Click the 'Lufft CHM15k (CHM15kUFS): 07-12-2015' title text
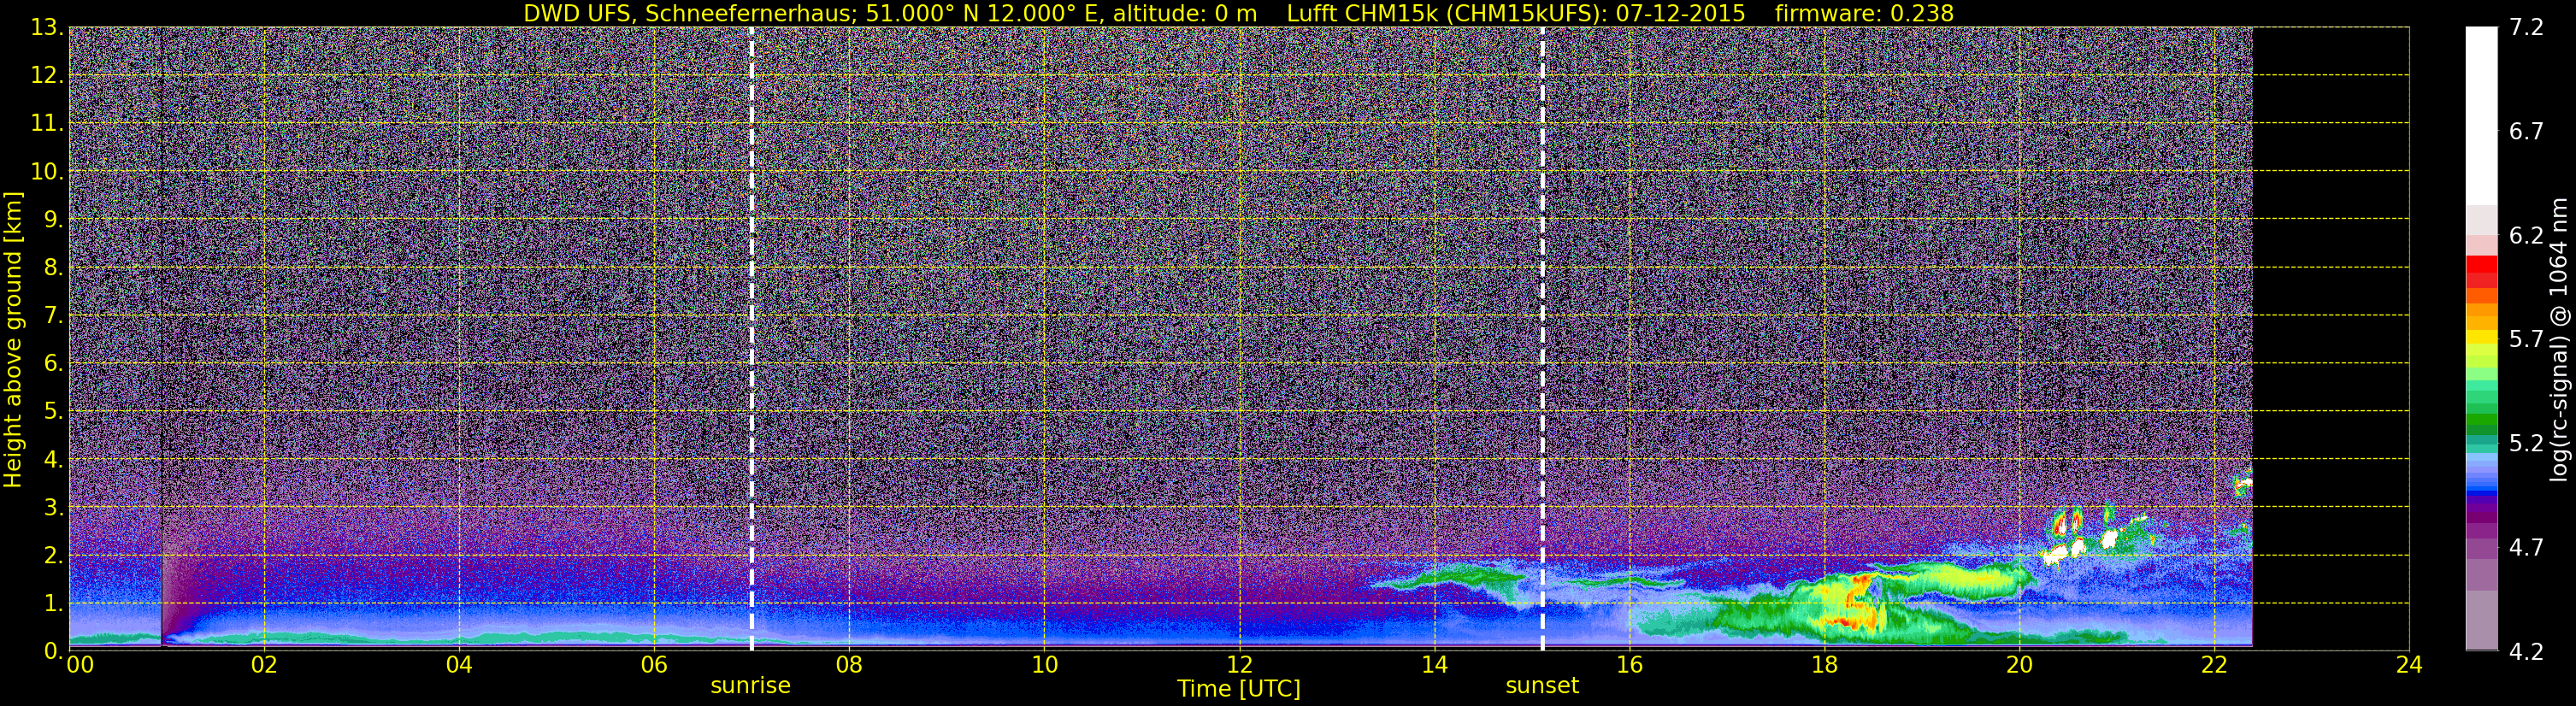 (1516, 13)
